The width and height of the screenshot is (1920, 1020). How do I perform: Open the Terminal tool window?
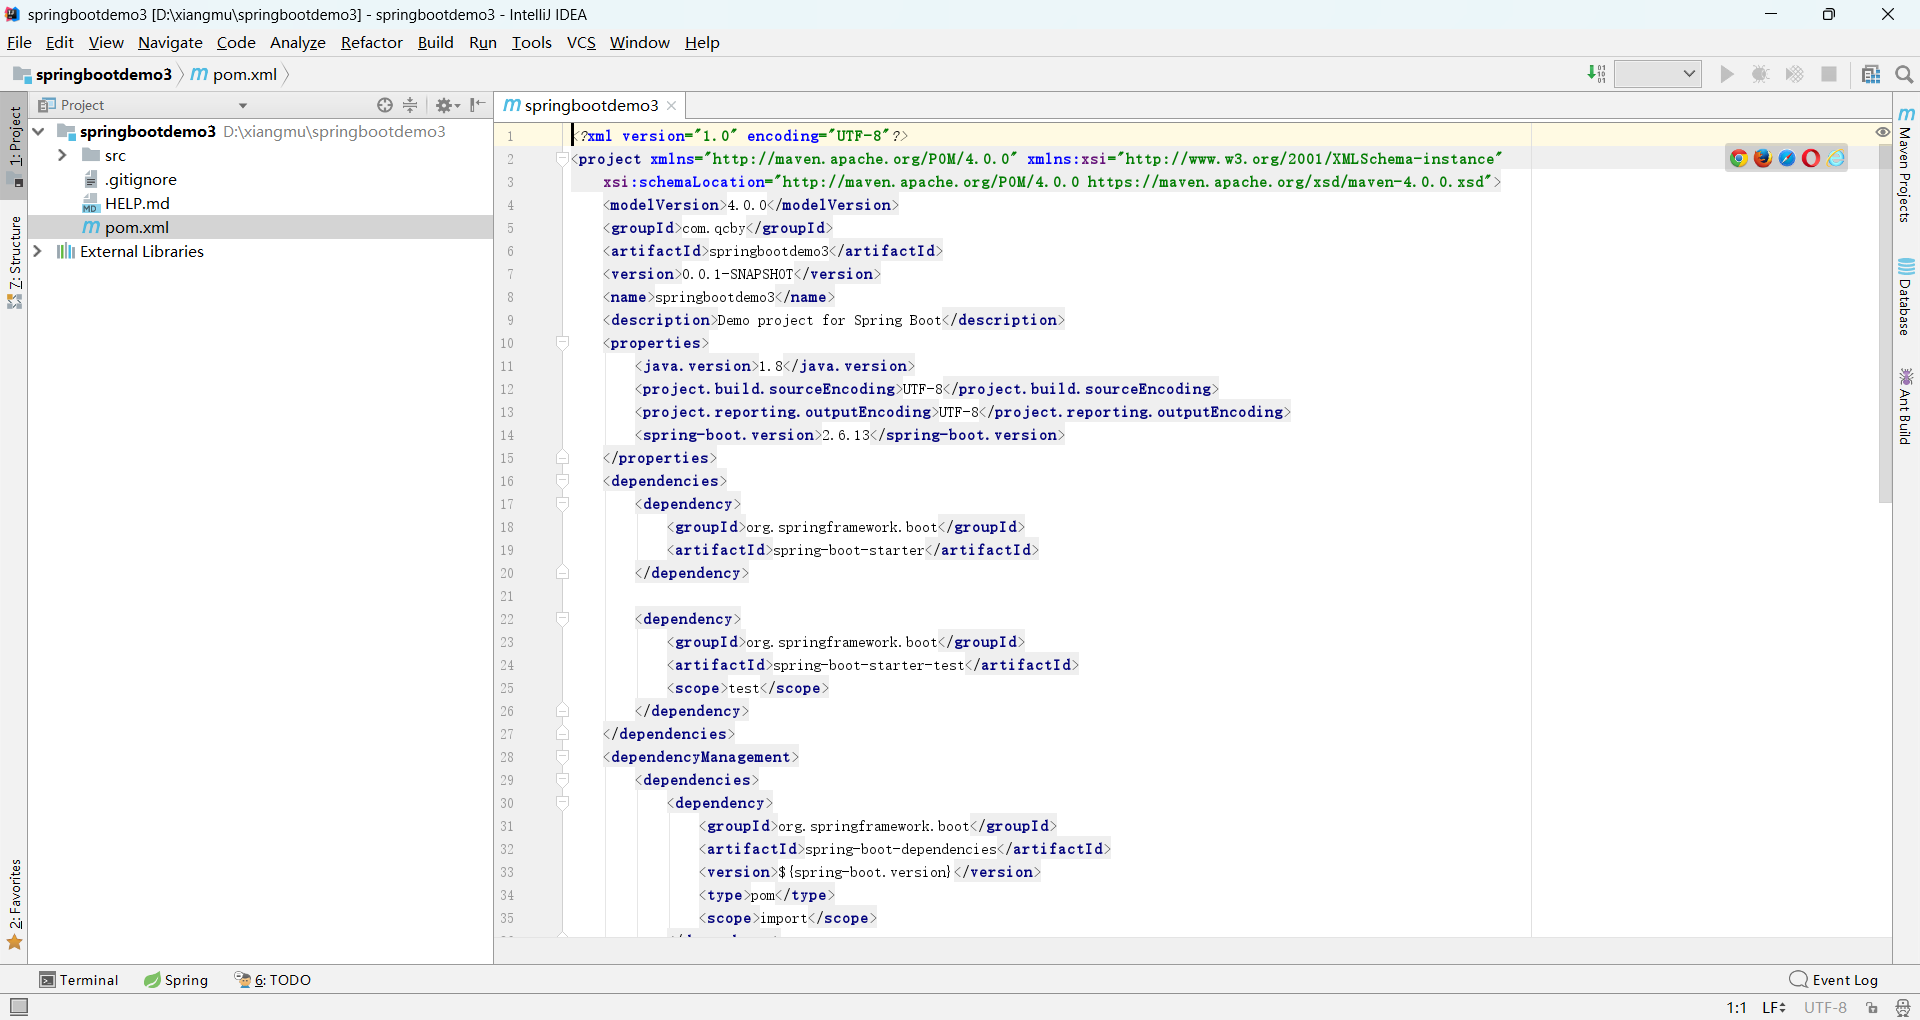point(79,980)
